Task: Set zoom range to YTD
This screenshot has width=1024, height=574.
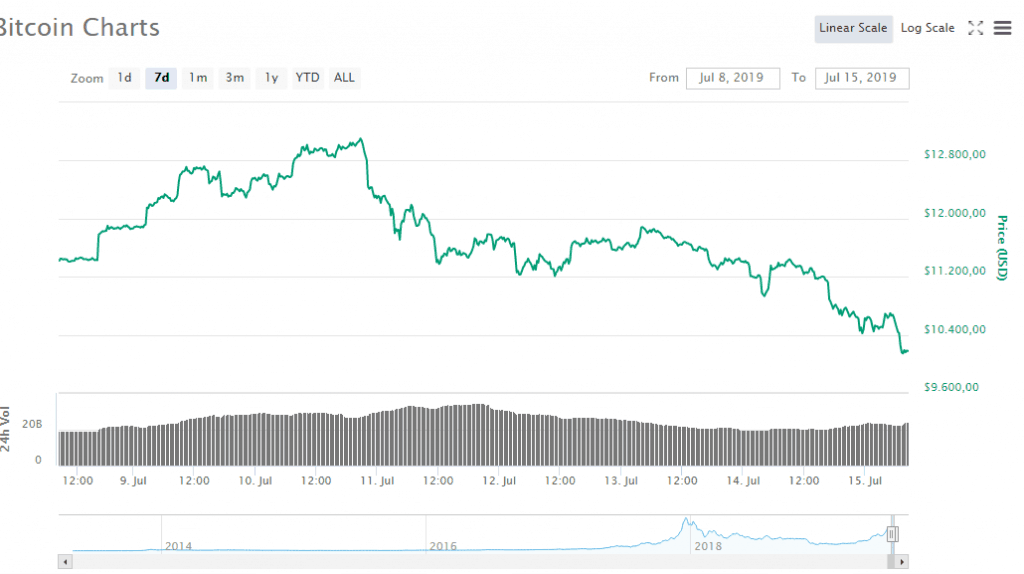Action: [x=308, y=78]
